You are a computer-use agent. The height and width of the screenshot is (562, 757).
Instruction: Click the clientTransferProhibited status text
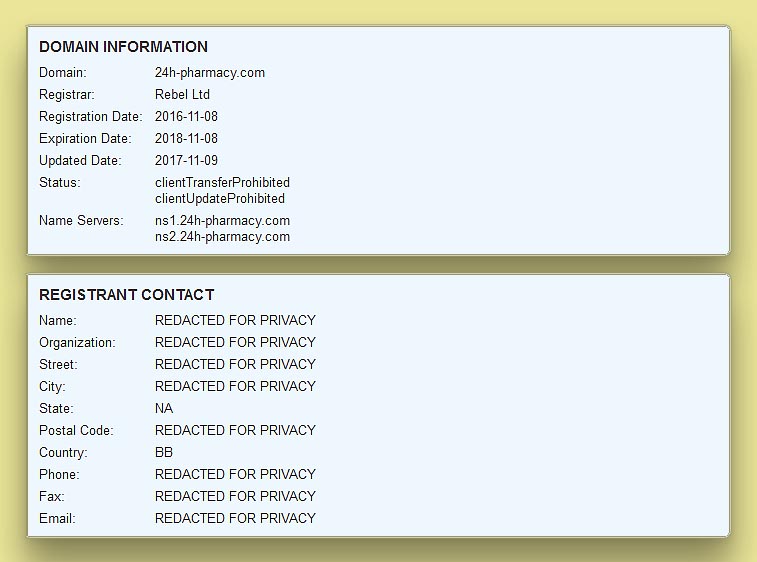pos(222,183)
